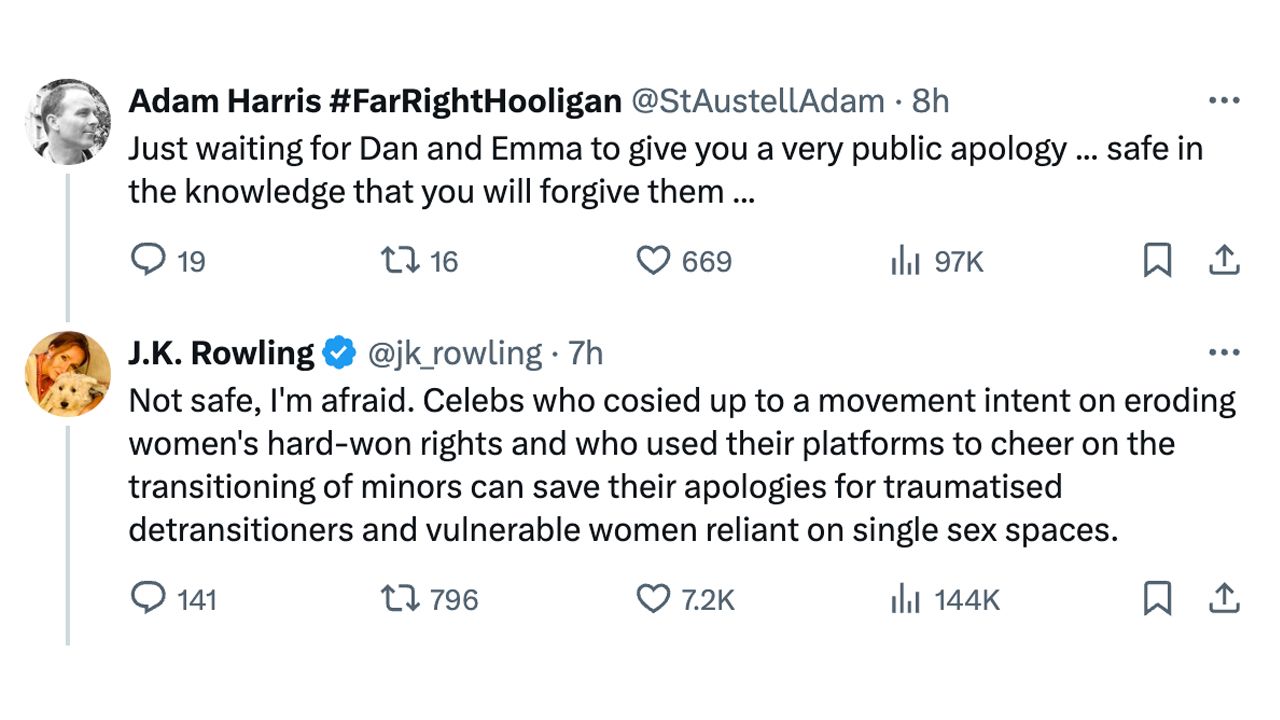The width and height of the screenshot is (1280, 720).
Task: Open Adam Harris's profile picture
Action: (x=68, y=122)
